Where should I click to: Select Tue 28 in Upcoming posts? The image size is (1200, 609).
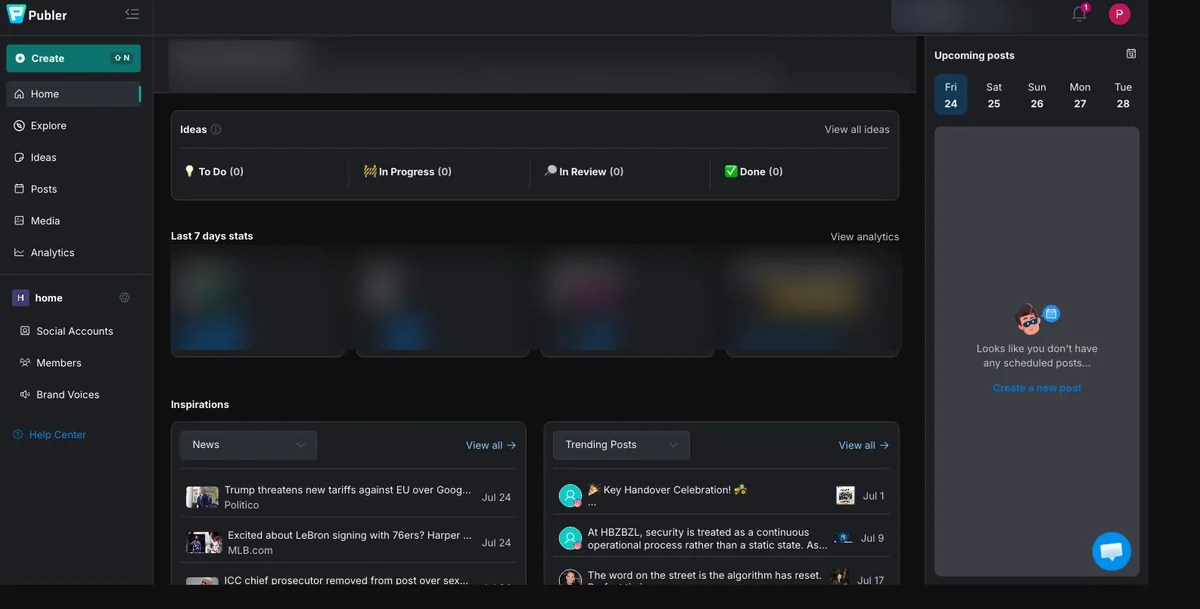tap(1123, 95)
